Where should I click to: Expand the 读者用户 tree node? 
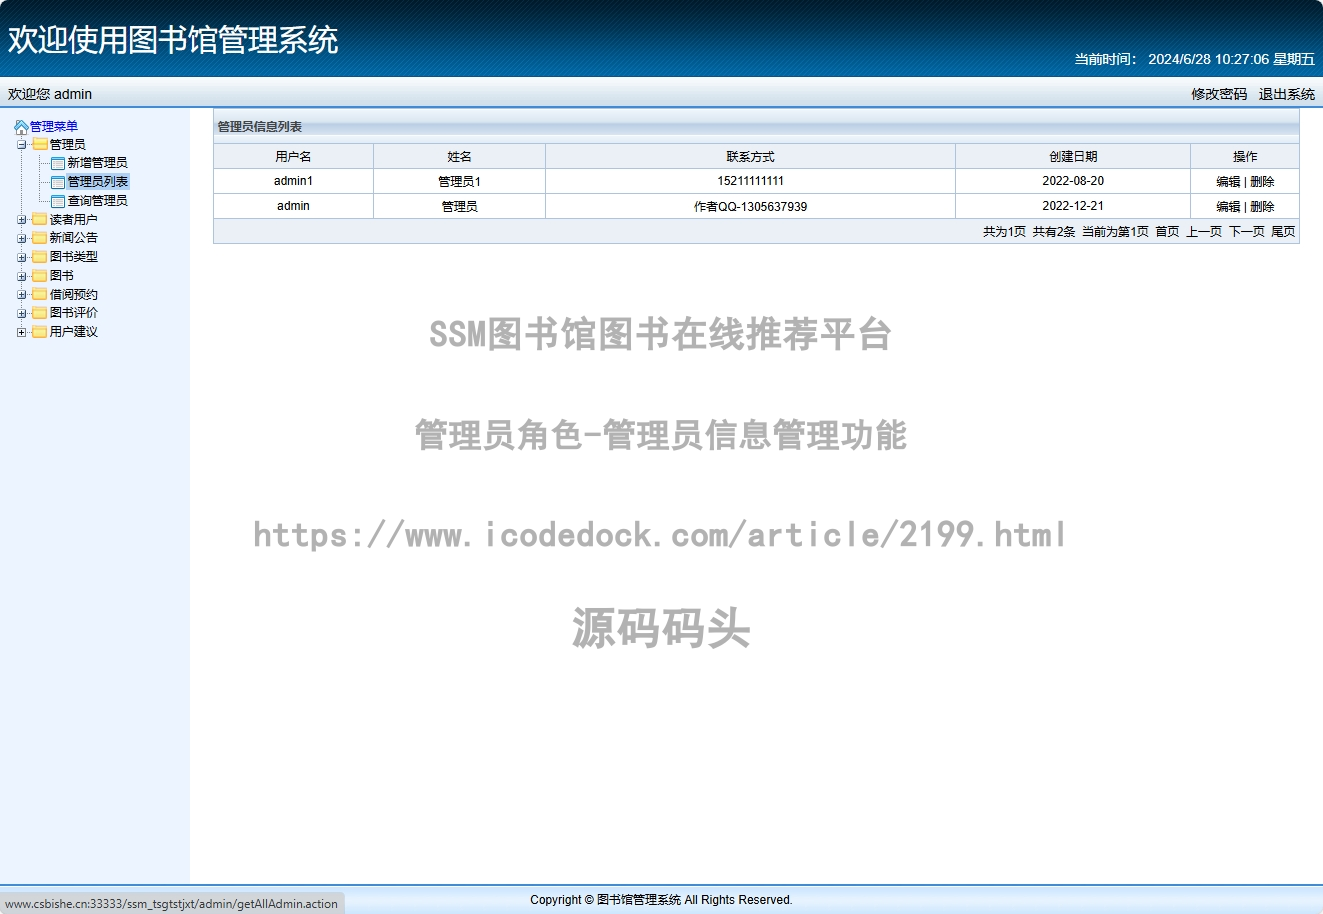tap(22, 220)
